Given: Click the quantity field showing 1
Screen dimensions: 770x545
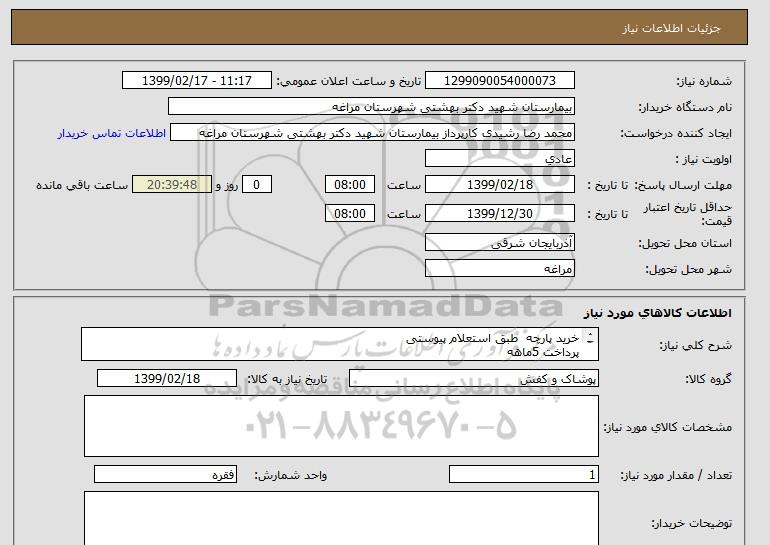Looking at the screenshot, I should click(x=524, y=475).
